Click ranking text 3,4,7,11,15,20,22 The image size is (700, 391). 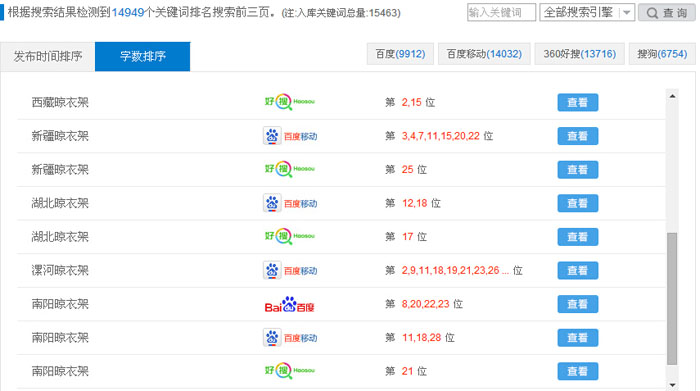(x=441, y=136)
